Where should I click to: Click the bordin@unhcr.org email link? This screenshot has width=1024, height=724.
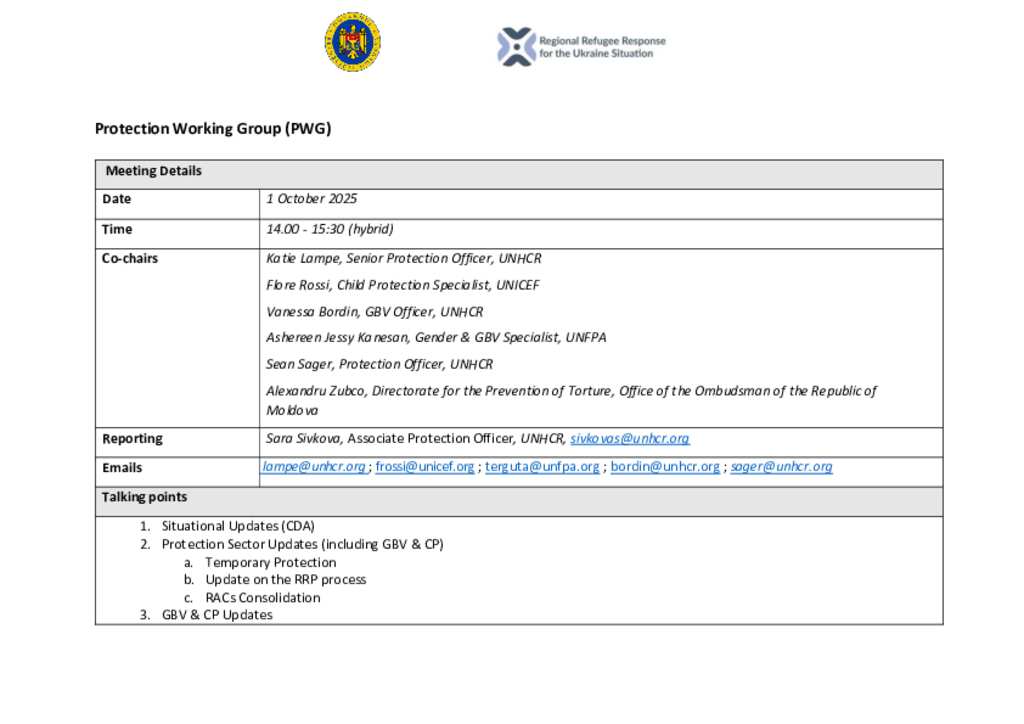coord(665,466)
